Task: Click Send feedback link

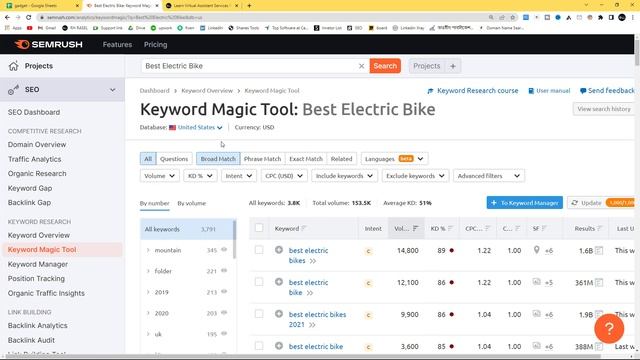Action: pyautogui.click(x=607, y=91)
